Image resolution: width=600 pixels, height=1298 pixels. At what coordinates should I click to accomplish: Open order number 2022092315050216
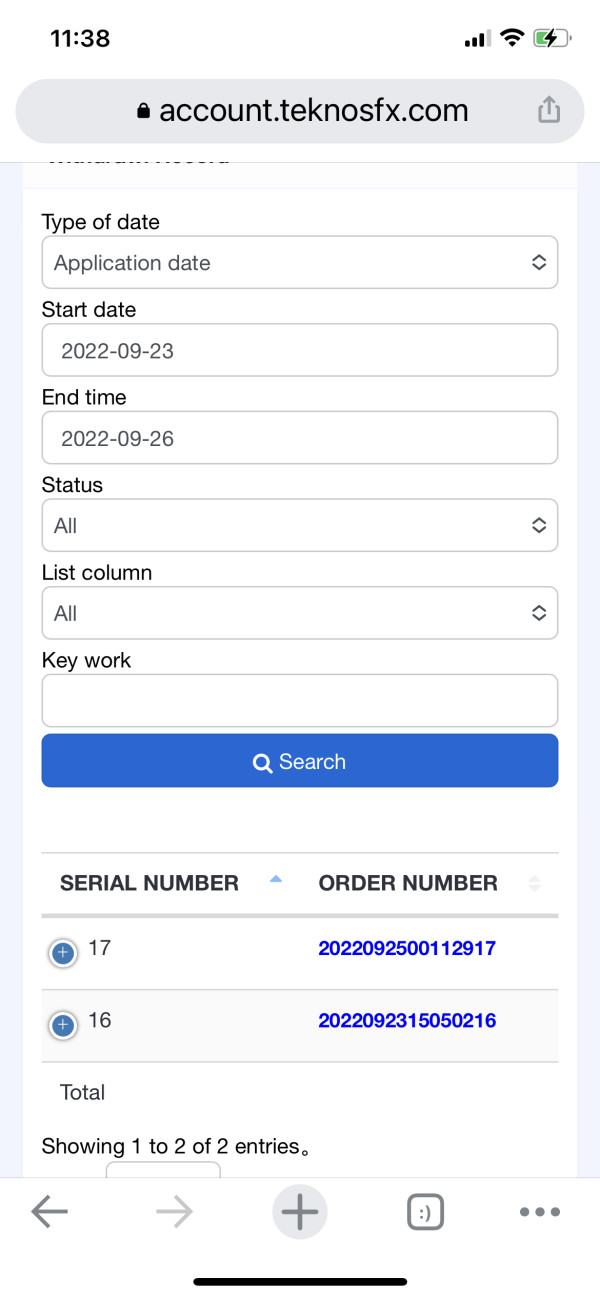click(407, 1021)
